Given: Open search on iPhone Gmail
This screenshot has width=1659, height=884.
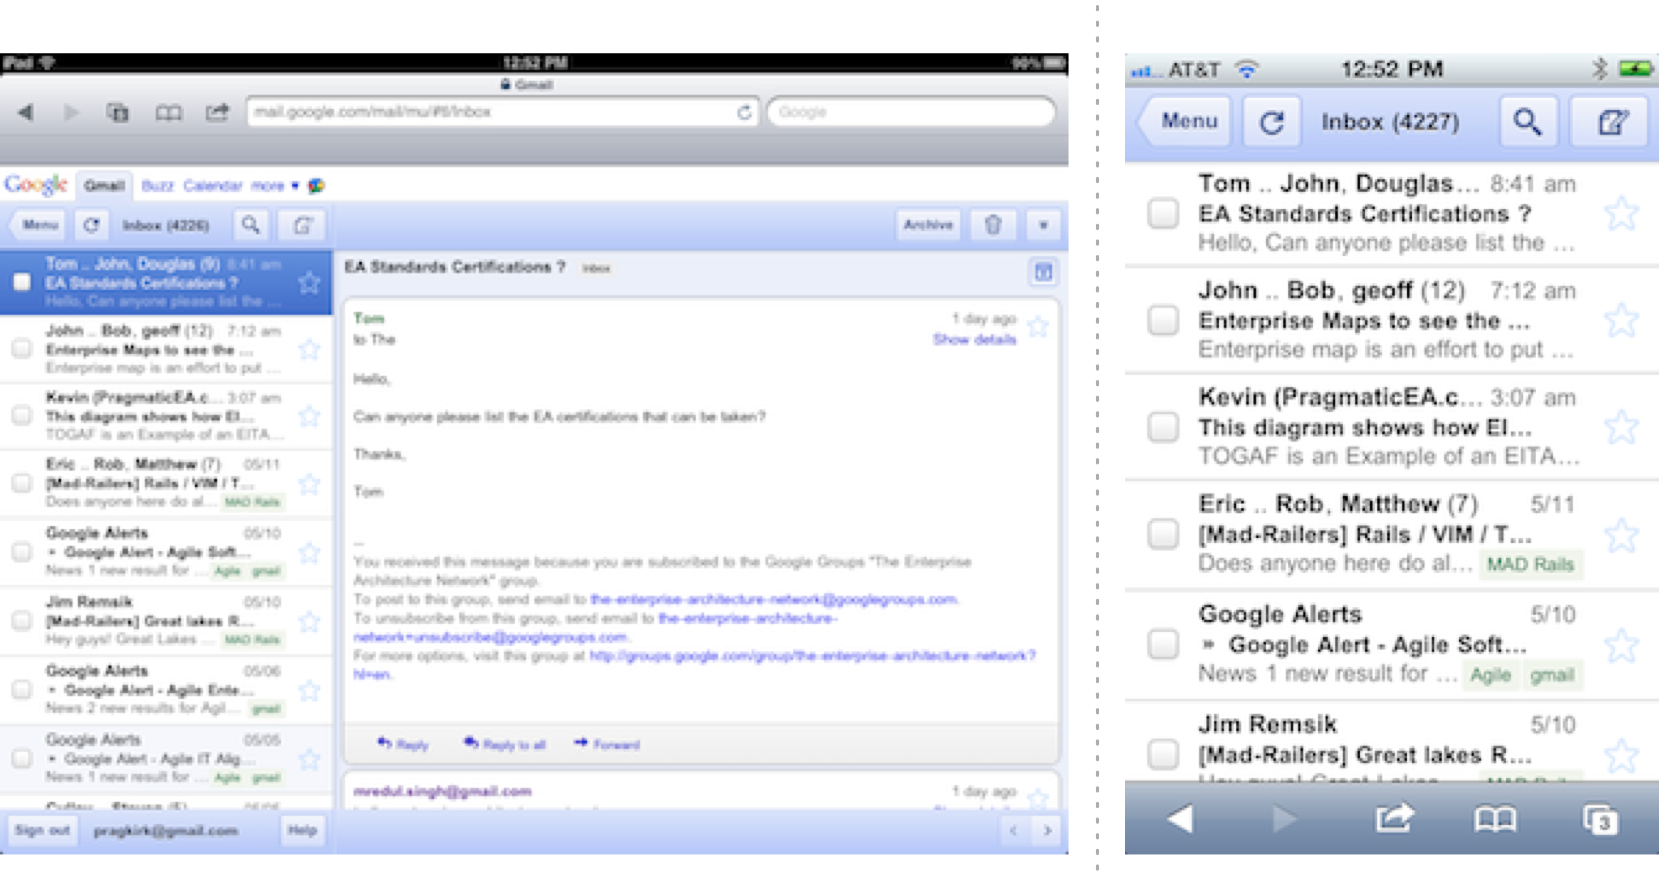Looking at the screenshot, I should point(1527,122).
